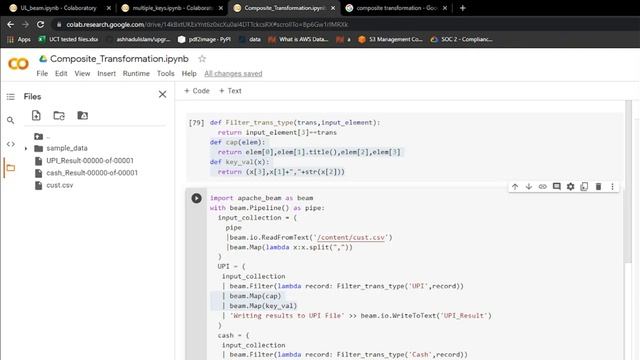Reload the page
Screen dimensions: 640x360
(40, 24)
